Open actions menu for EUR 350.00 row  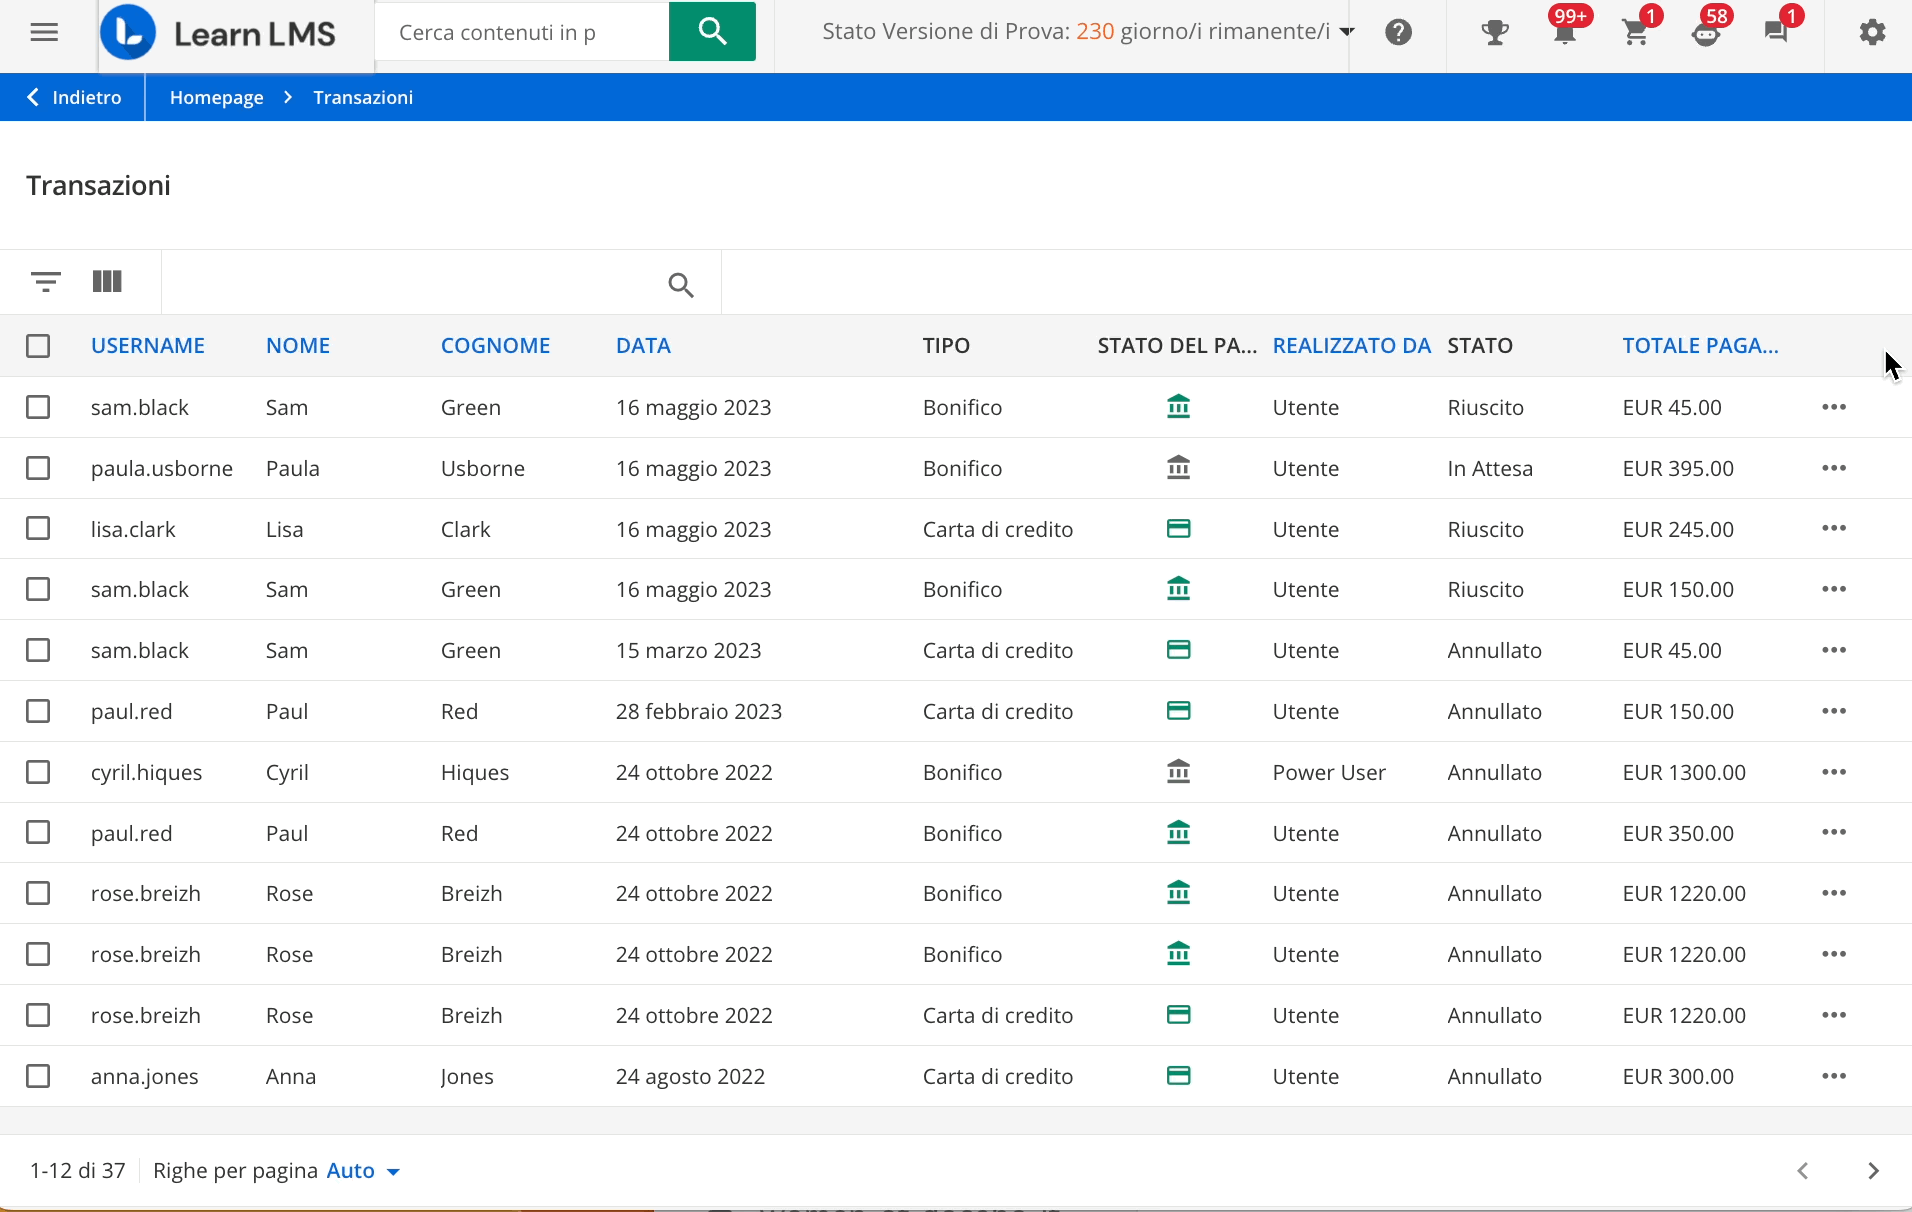(x=1834, y=833)
